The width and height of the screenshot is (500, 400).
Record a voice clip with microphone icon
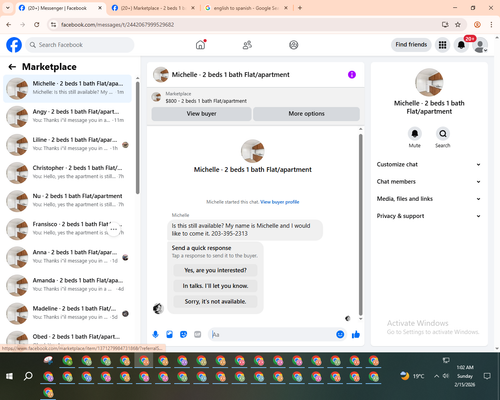point(155,334)
